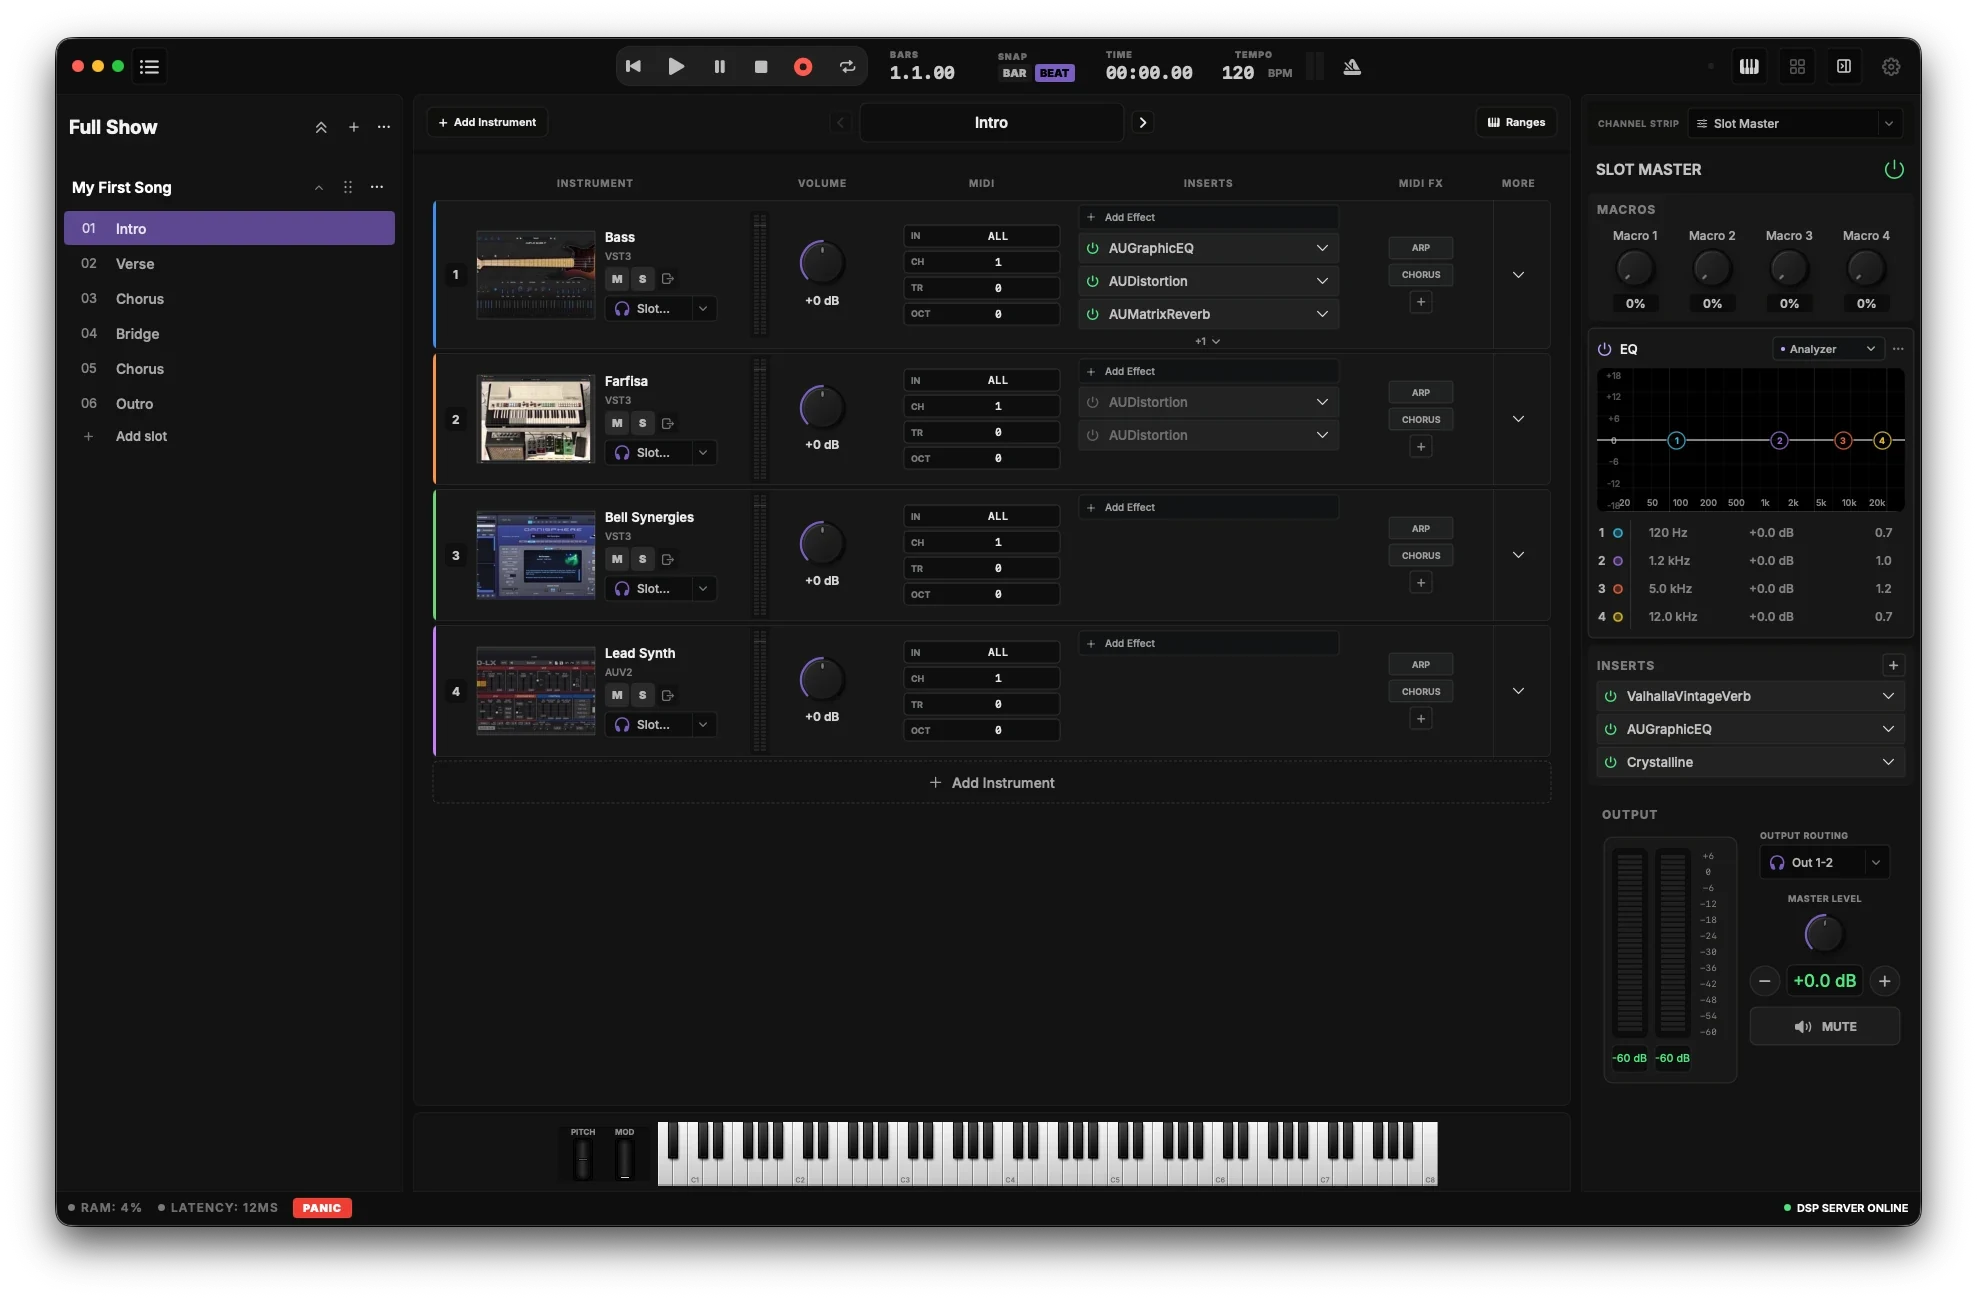Add a new song with the plus icon
Image resolution: width=1977 pixels, height=1300 pixels.
tap(353, 127)
